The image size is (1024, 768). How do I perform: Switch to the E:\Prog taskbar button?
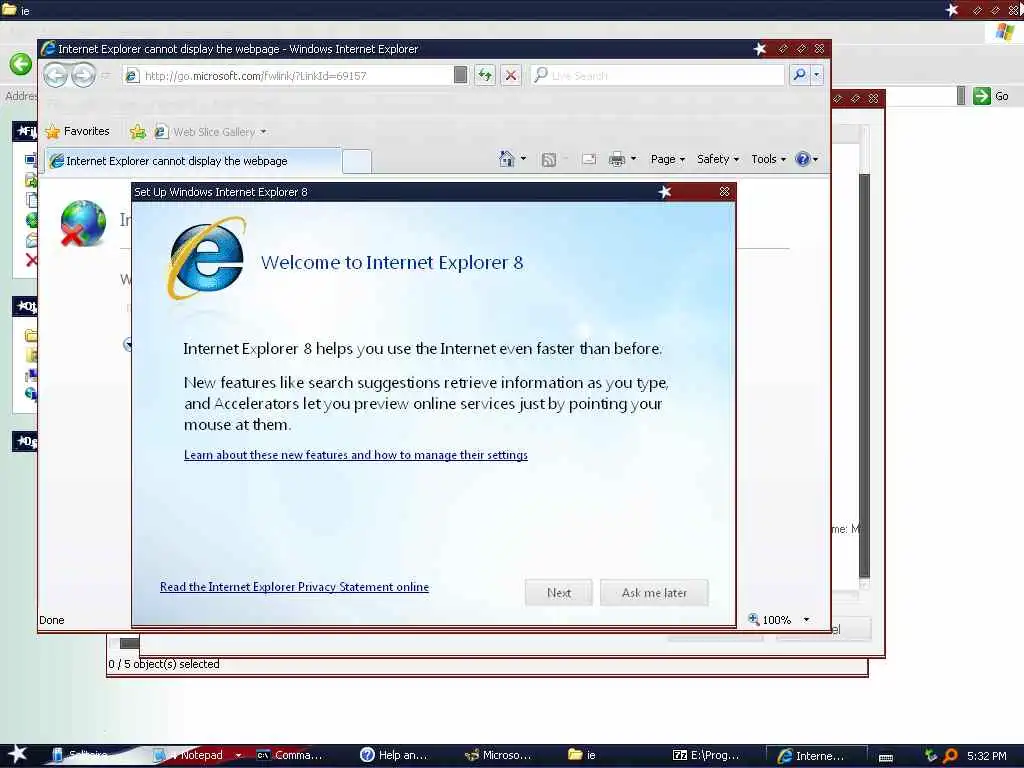tap(706, 755)
